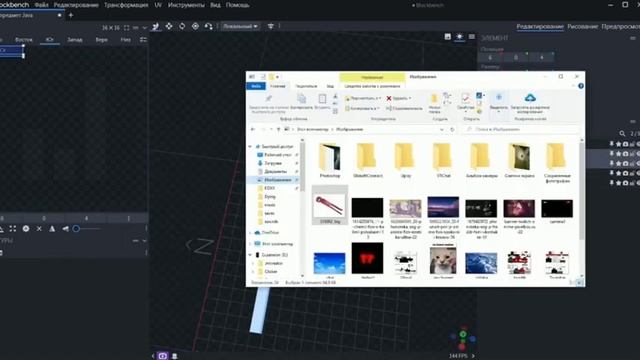Click the underlined active tool left of Move

[156, 27]
